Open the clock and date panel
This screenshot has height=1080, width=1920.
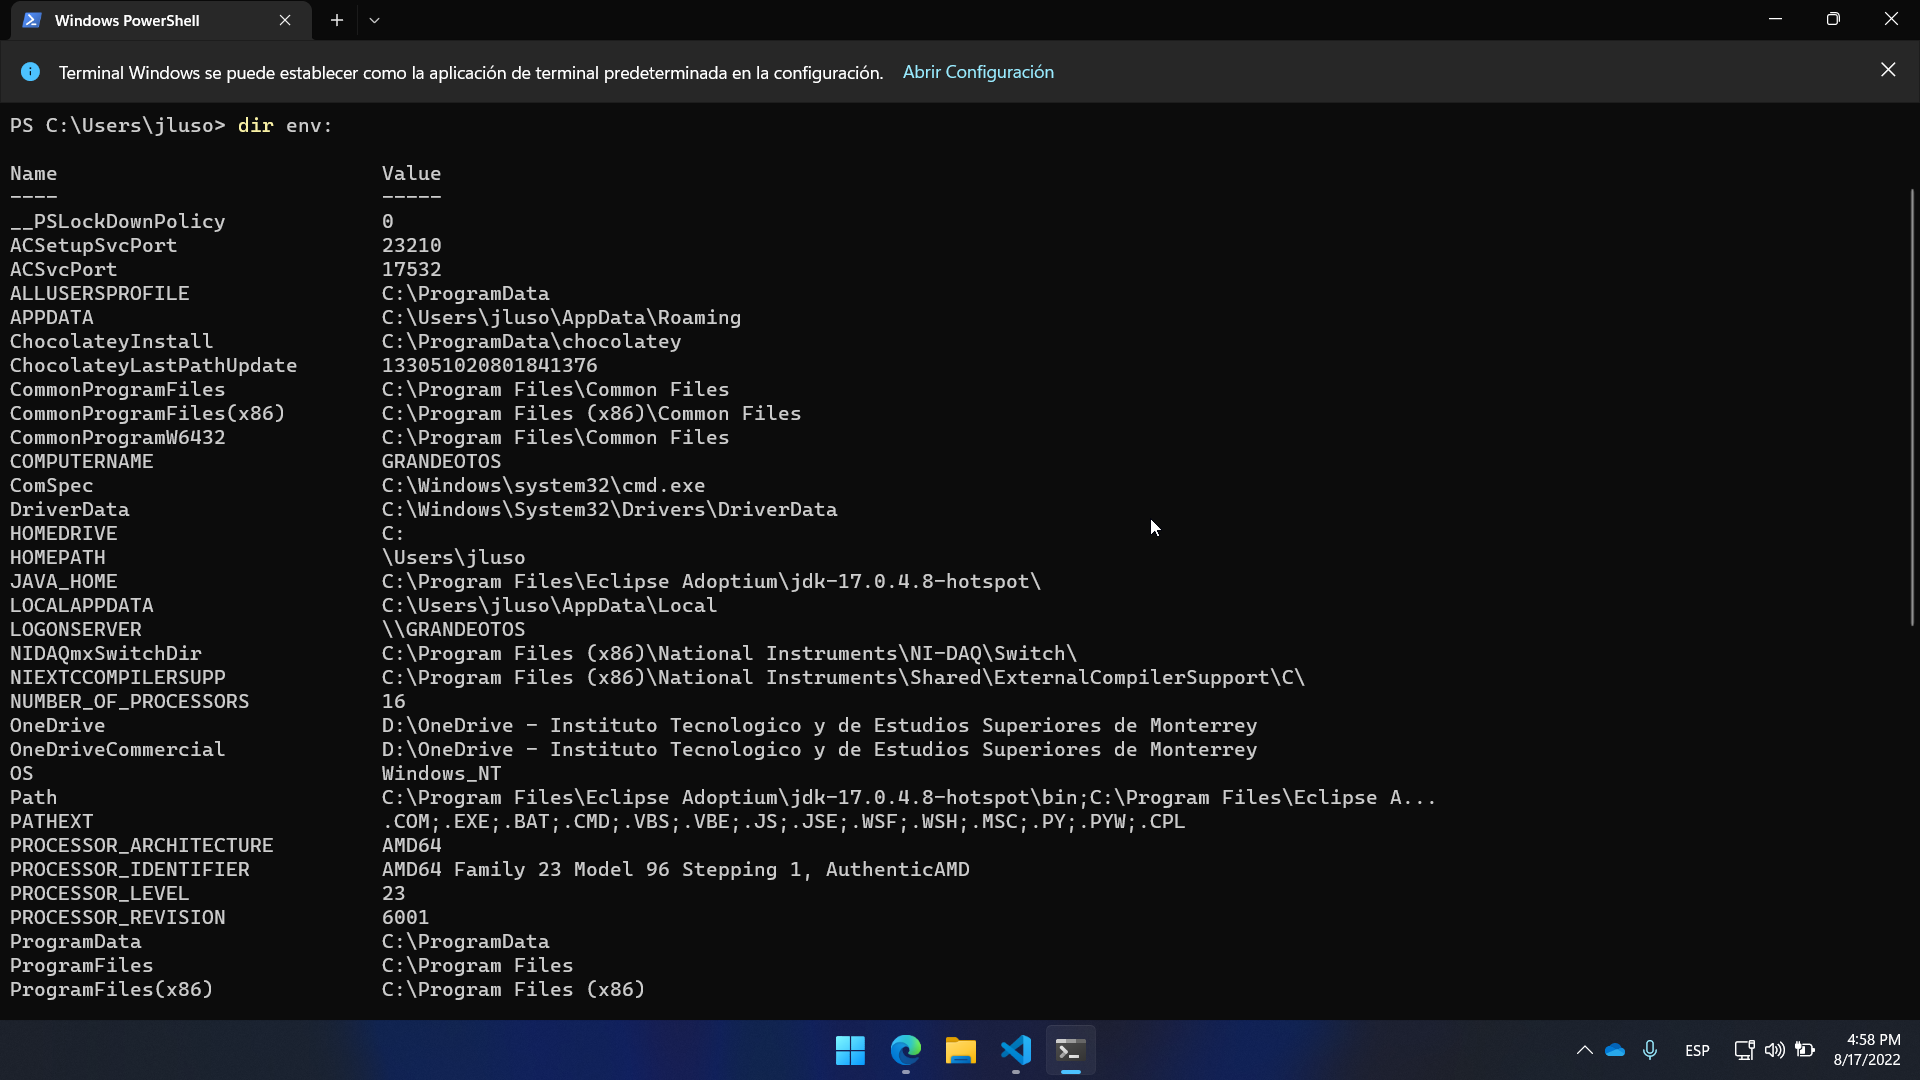(1870, 1050)
